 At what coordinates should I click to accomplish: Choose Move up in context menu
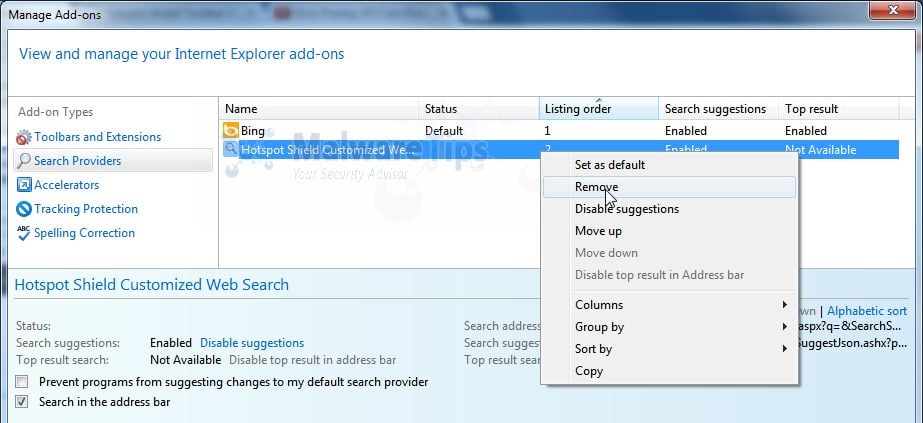pos(669,231)
